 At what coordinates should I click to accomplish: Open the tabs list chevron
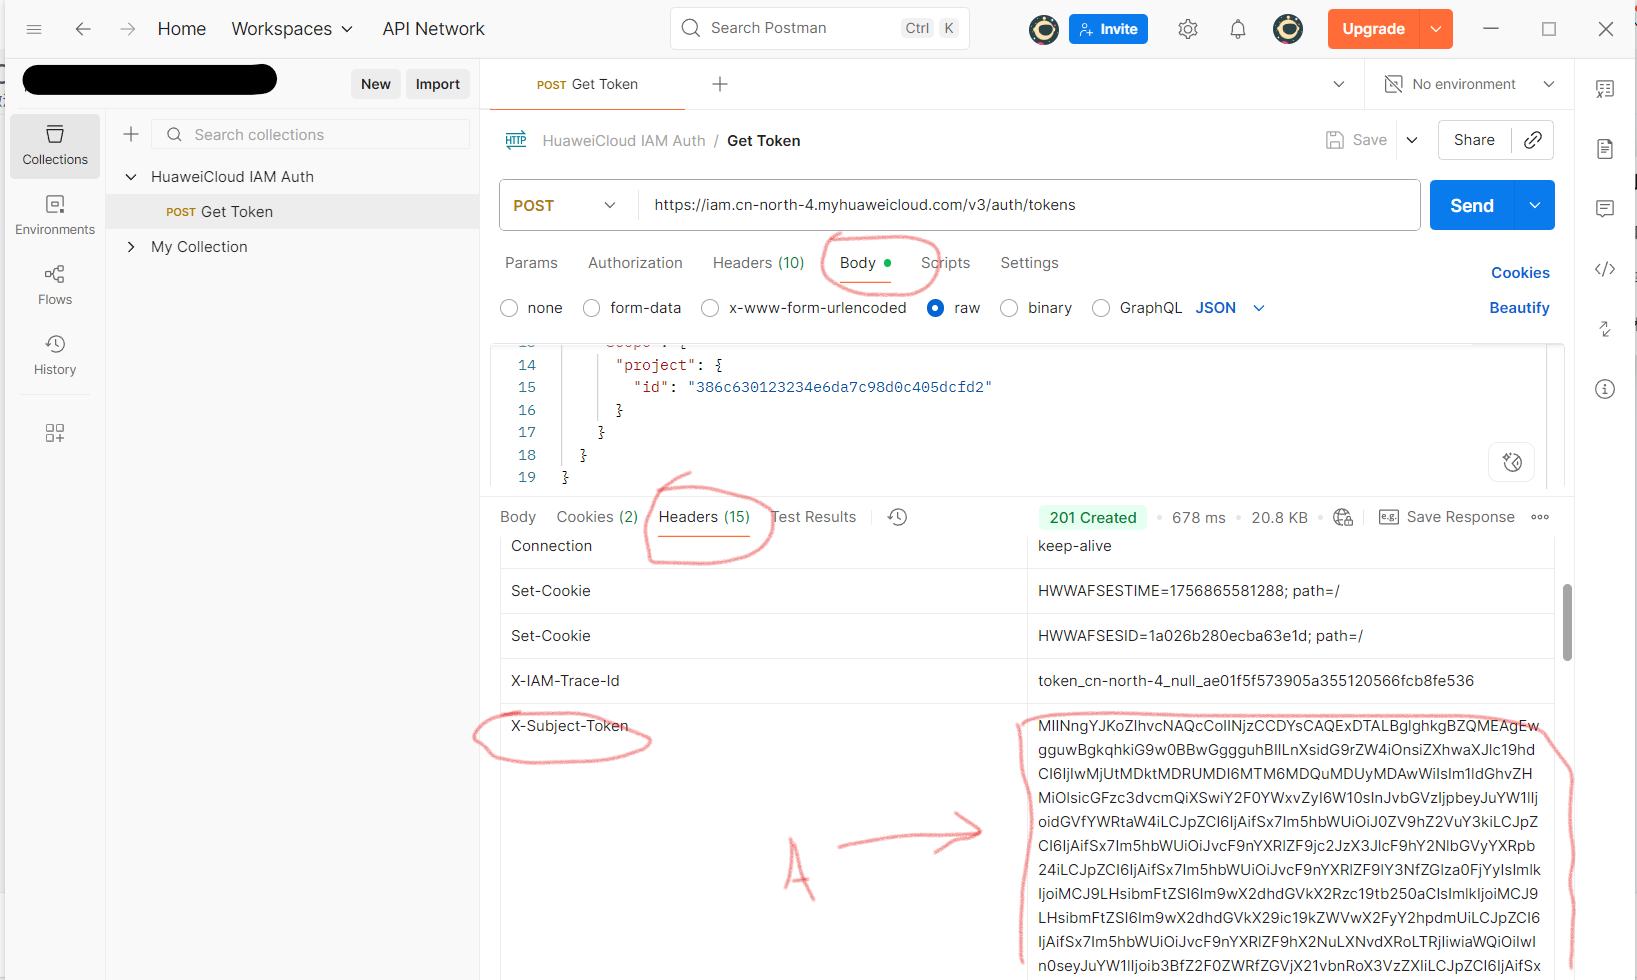pos(1339,84)
